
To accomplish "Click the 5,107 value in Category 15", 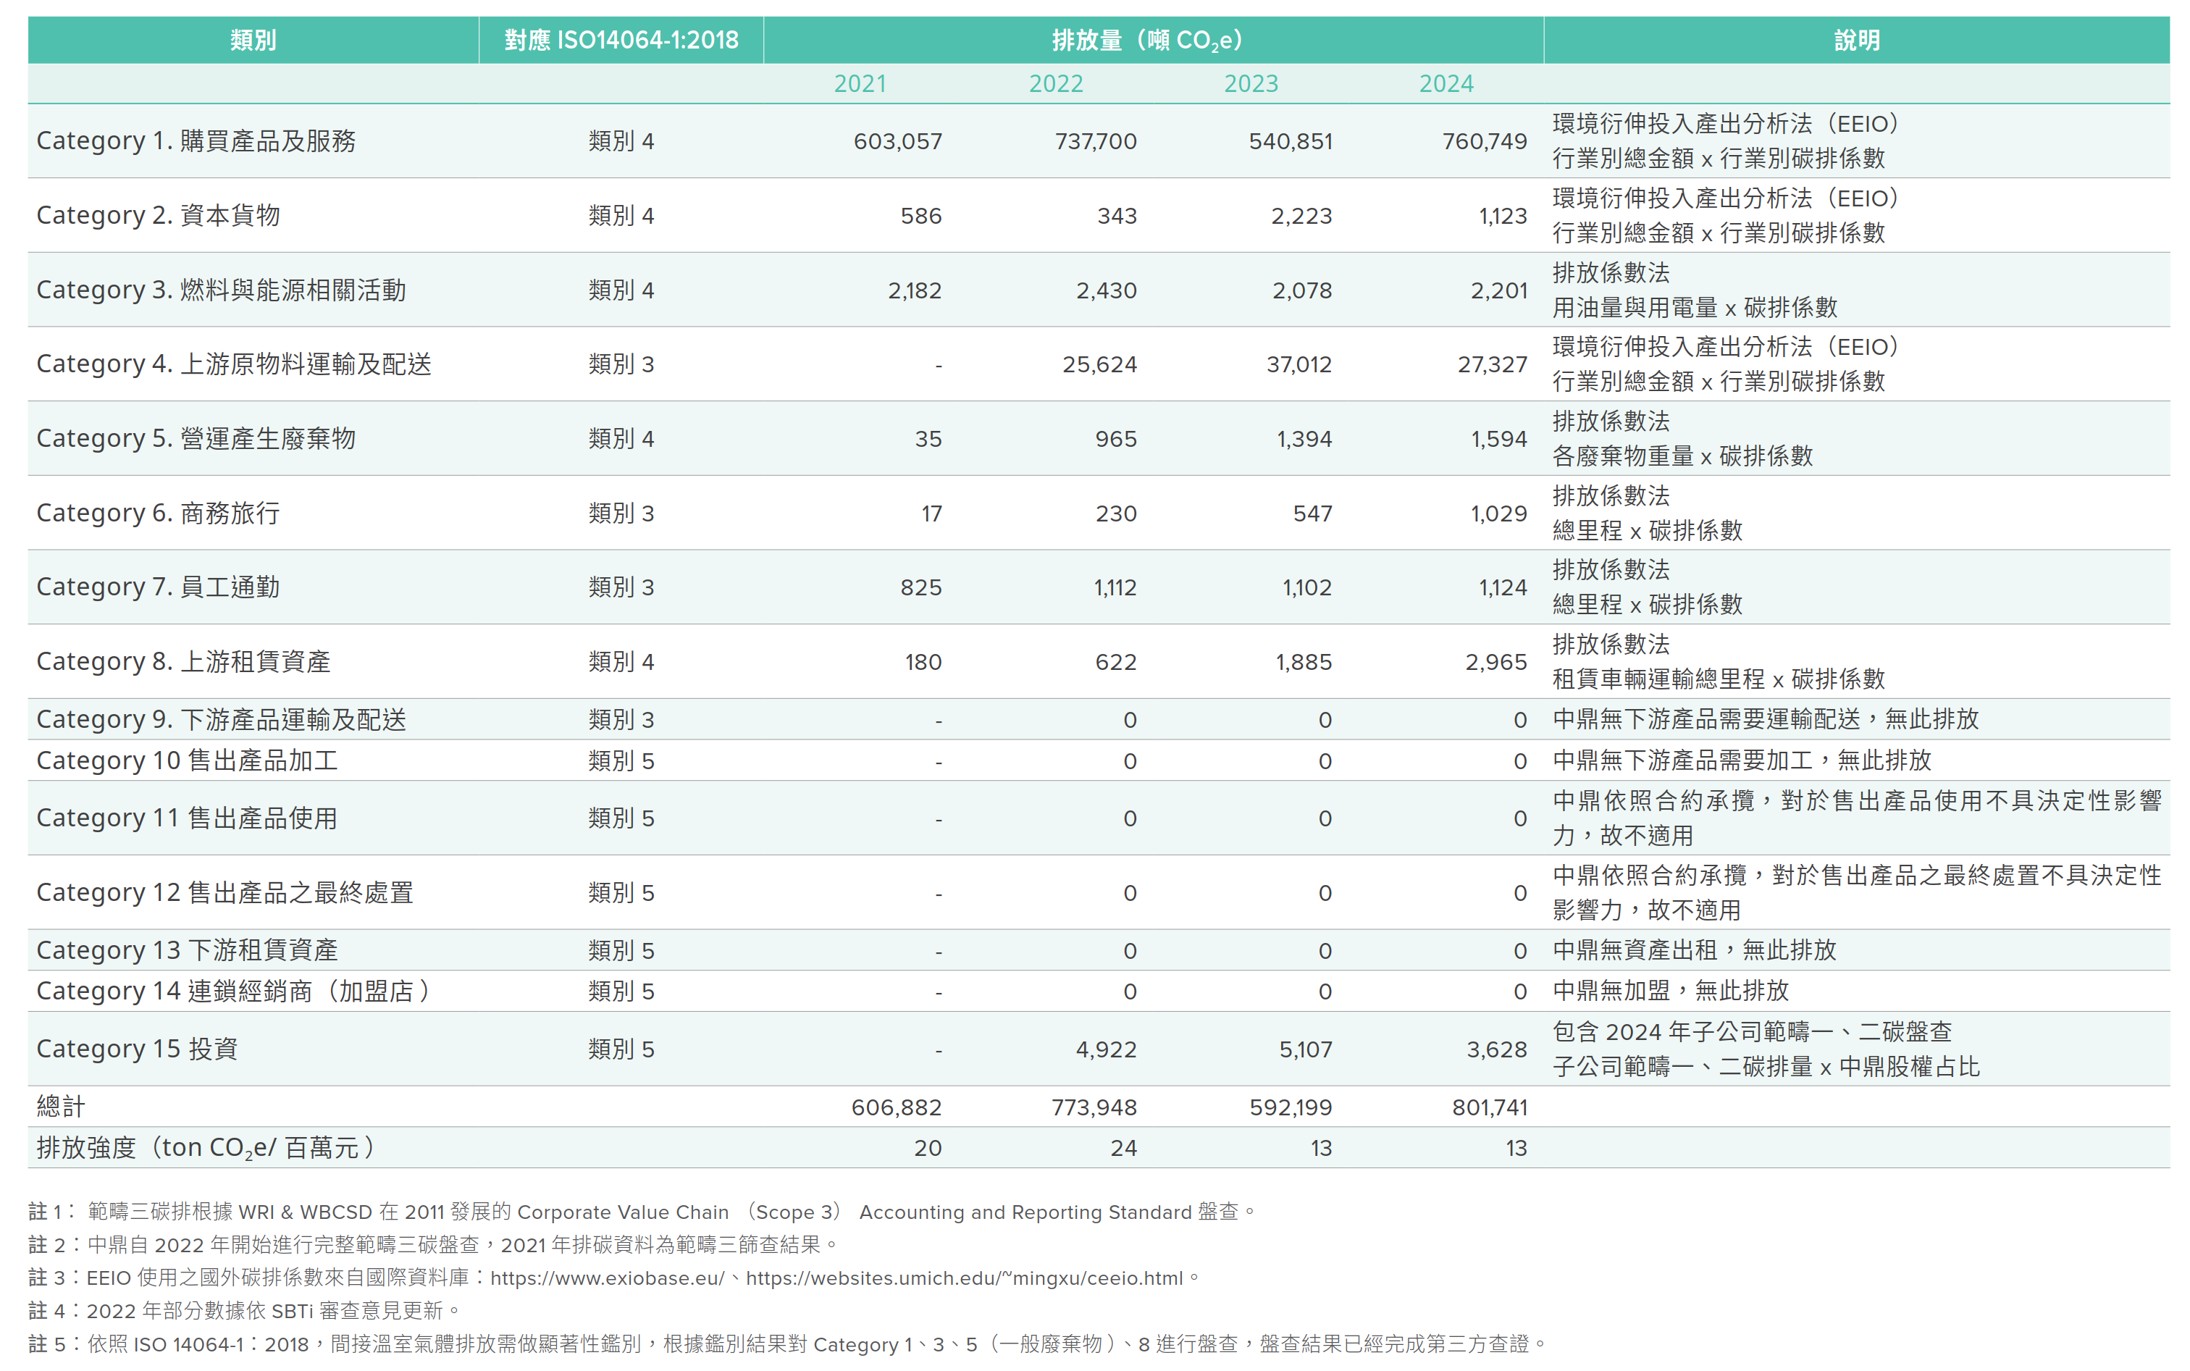I will [1305, 1049].
